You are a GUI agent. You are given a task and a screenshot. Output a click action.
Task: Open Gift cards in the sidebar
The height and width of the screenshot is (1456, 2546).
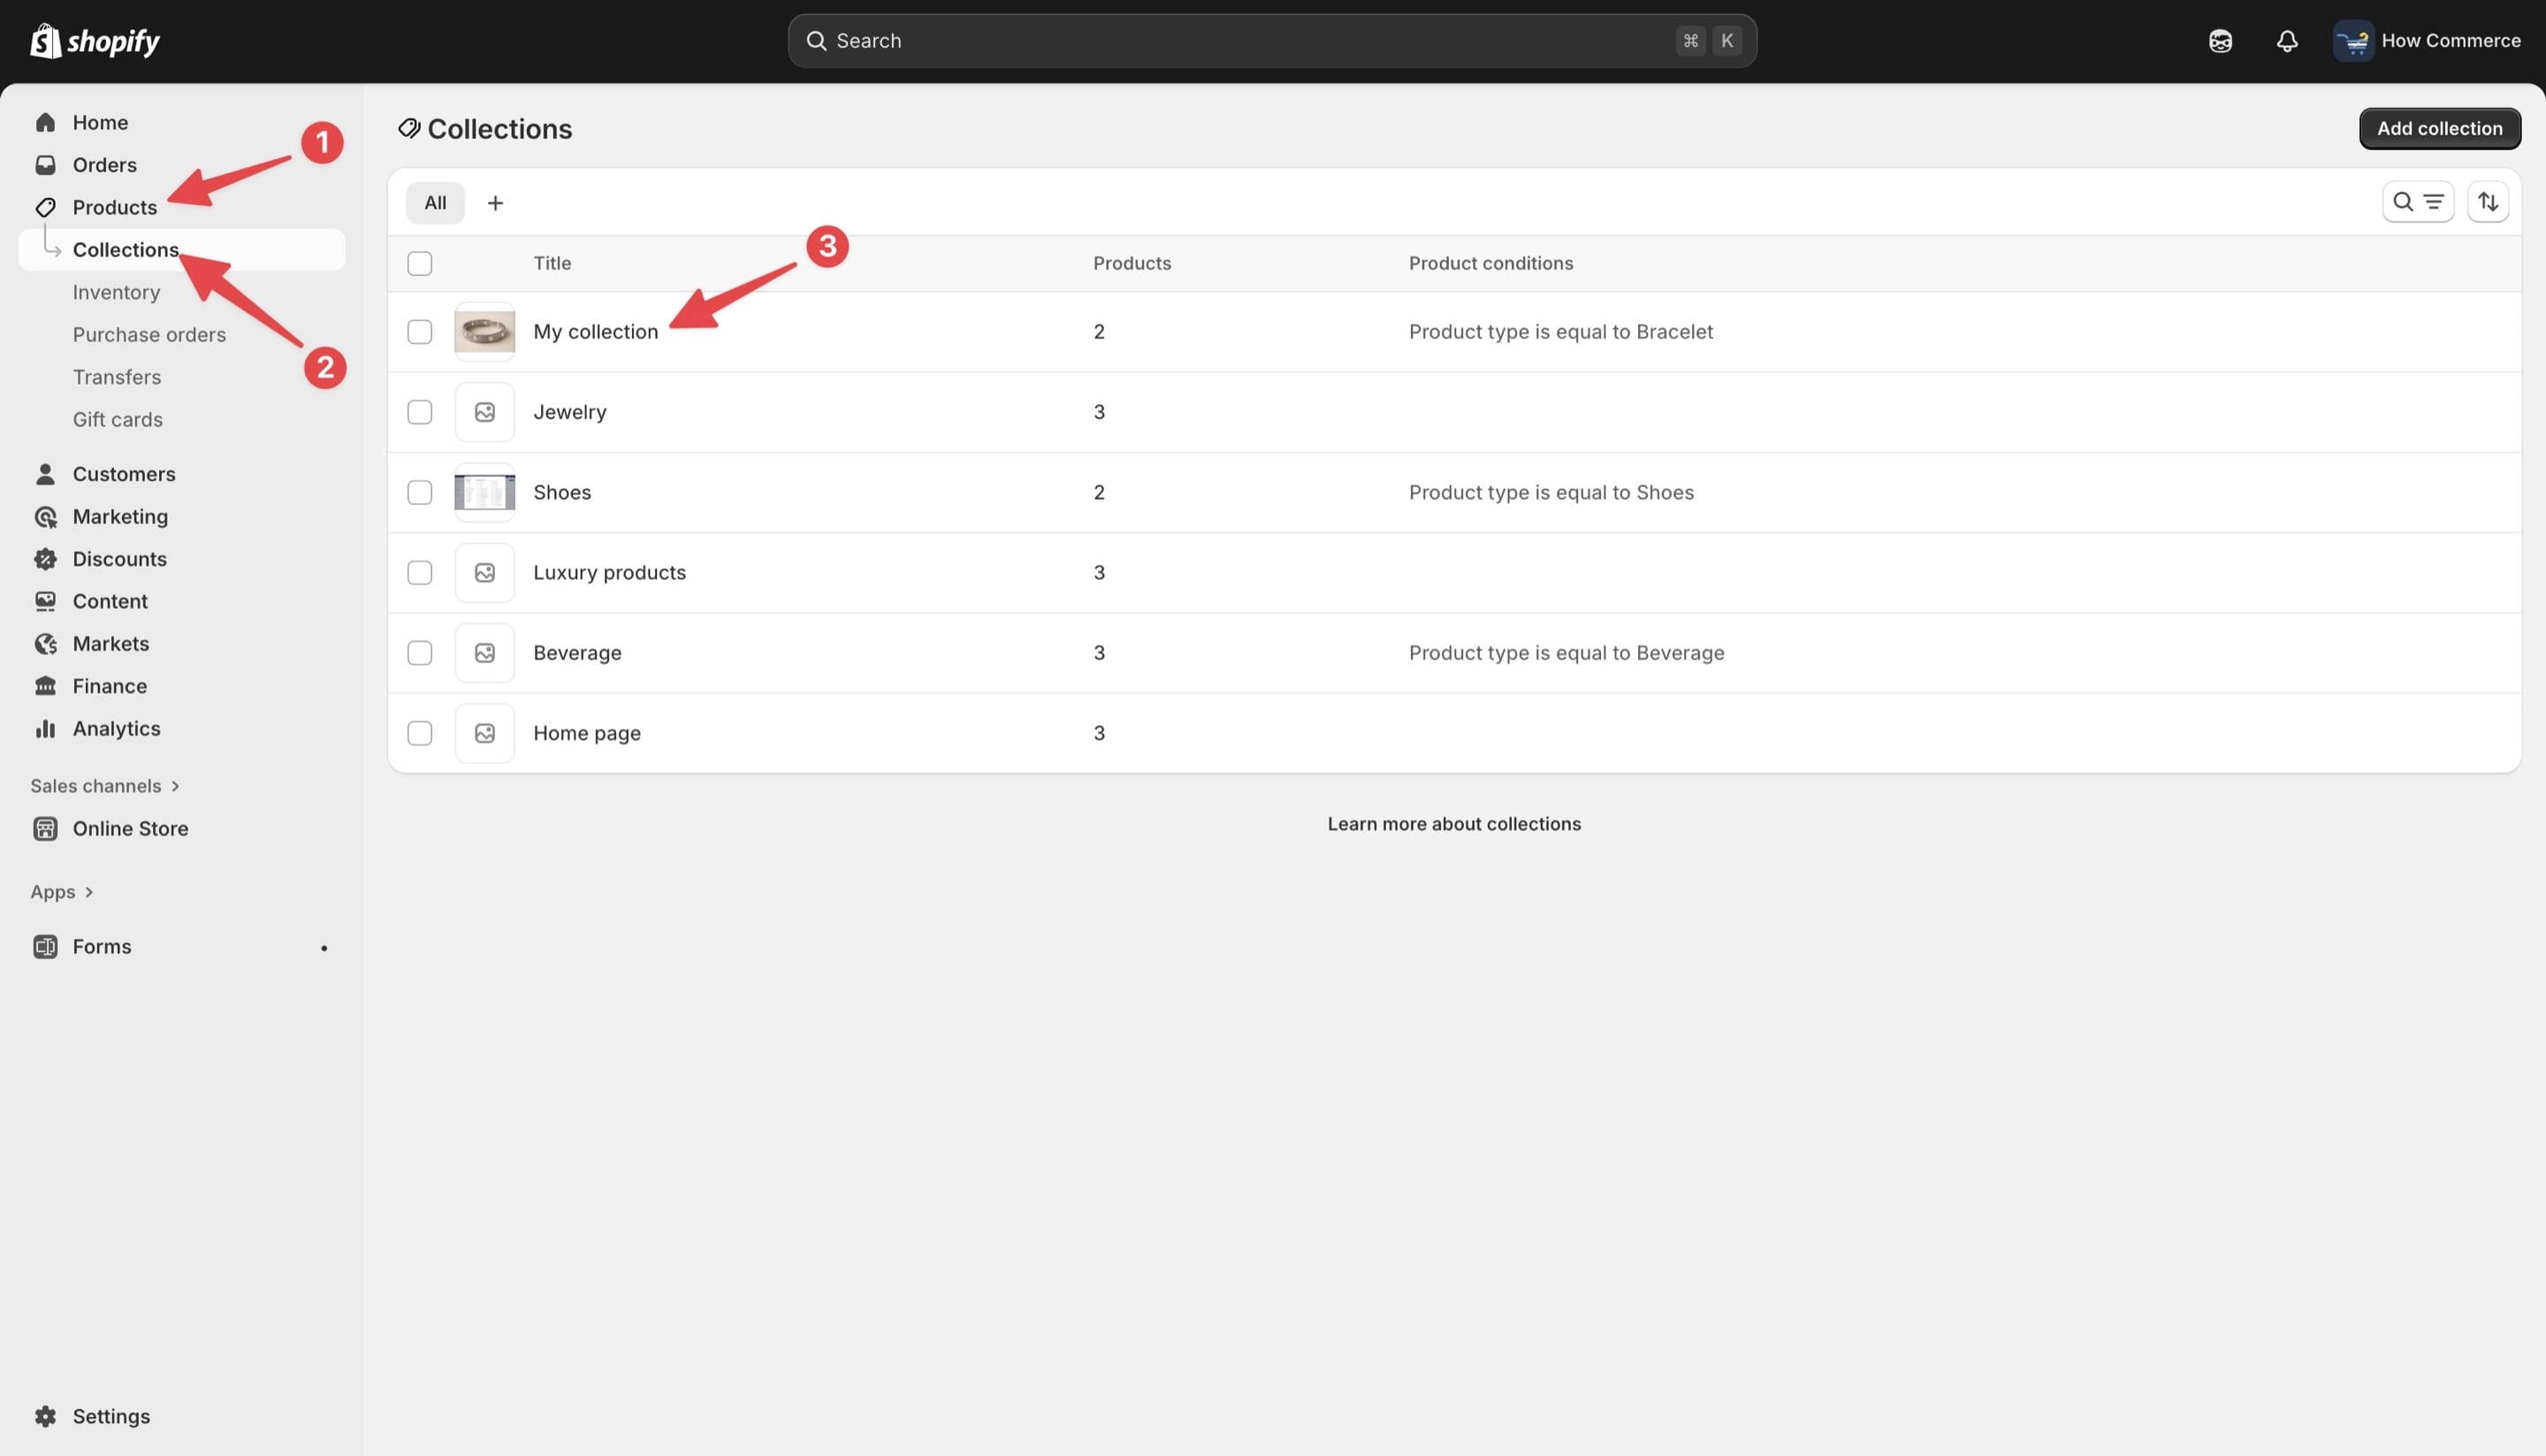point(118,420)
